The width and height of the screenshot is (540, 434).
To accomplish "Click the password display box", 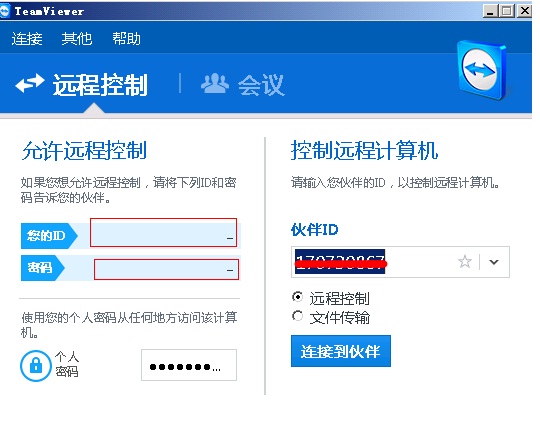I will tap(166, 269).
